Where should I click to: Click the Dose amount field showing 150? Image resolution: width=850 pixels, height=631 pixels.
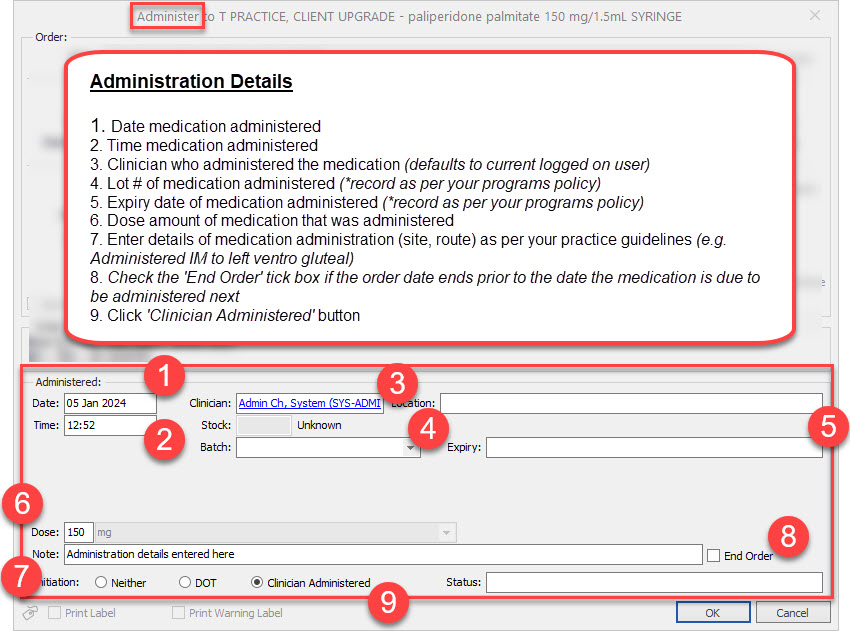click(79, 532)
